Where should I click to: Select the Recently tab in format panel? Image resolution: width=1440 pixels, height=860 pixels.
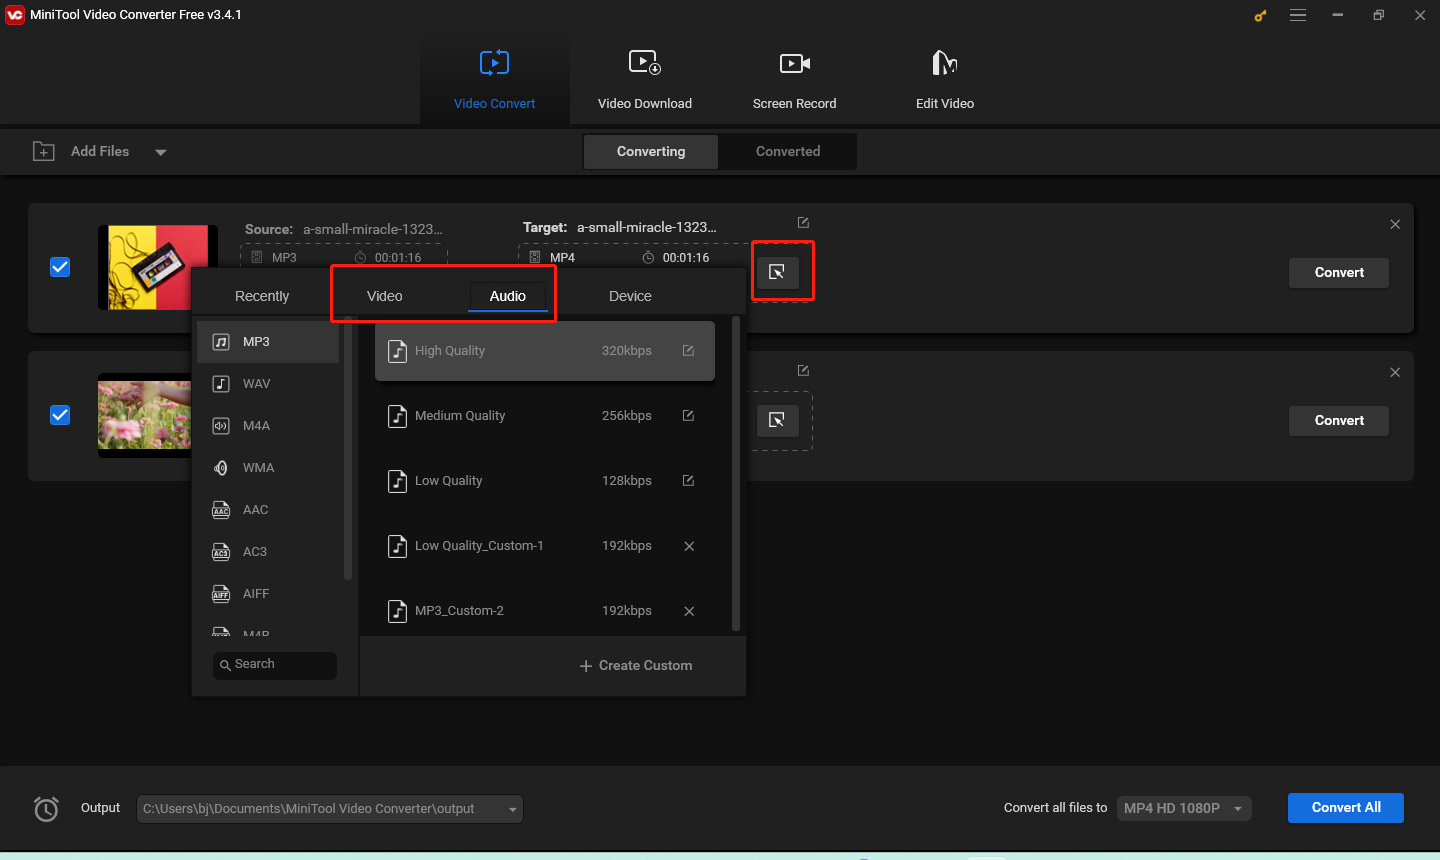point(262,296)
